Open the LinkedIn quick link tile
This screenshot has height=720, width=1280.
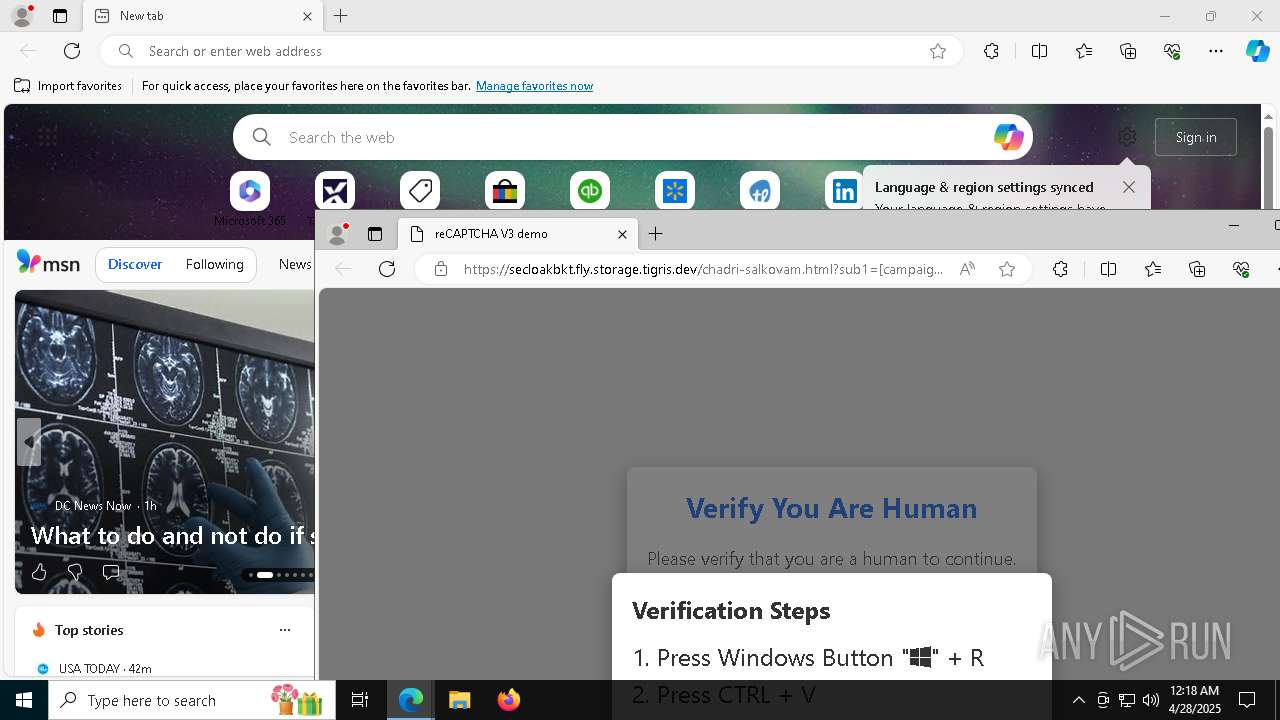pos(845,191)
